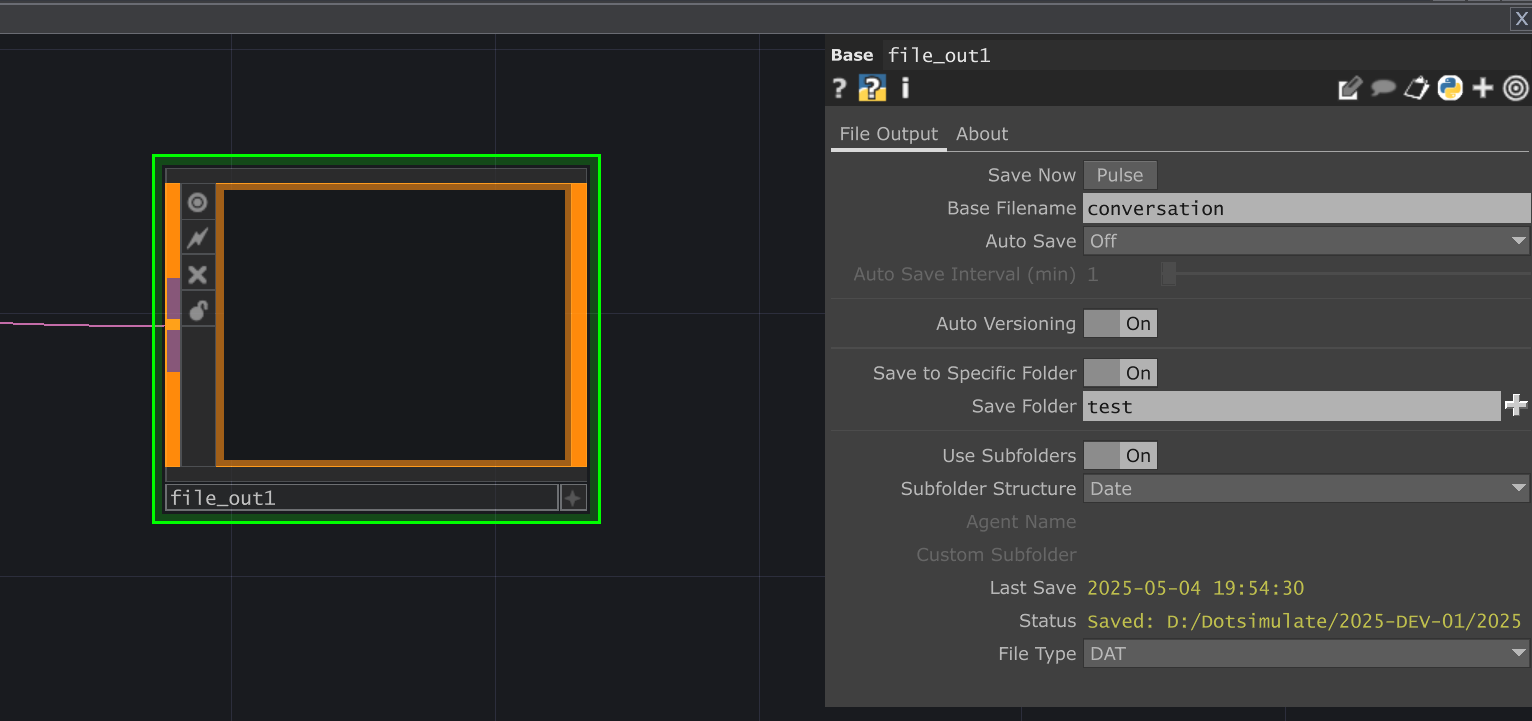Image resolution: width=1532 pixels, height=721 pixels.
Task: Select the File Output tab
Action: [x=888, y=133]
